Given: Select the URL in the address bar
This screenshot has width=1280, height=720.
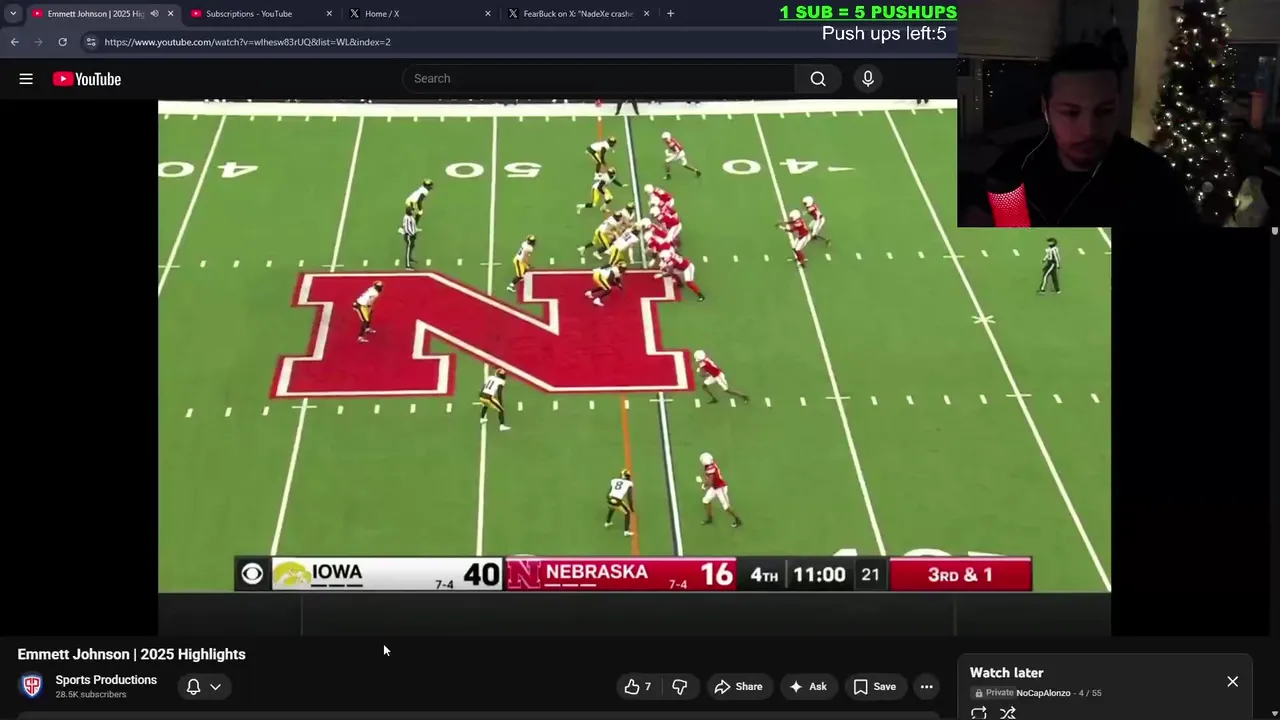Looking at the screenshot, I should [248, 42].
